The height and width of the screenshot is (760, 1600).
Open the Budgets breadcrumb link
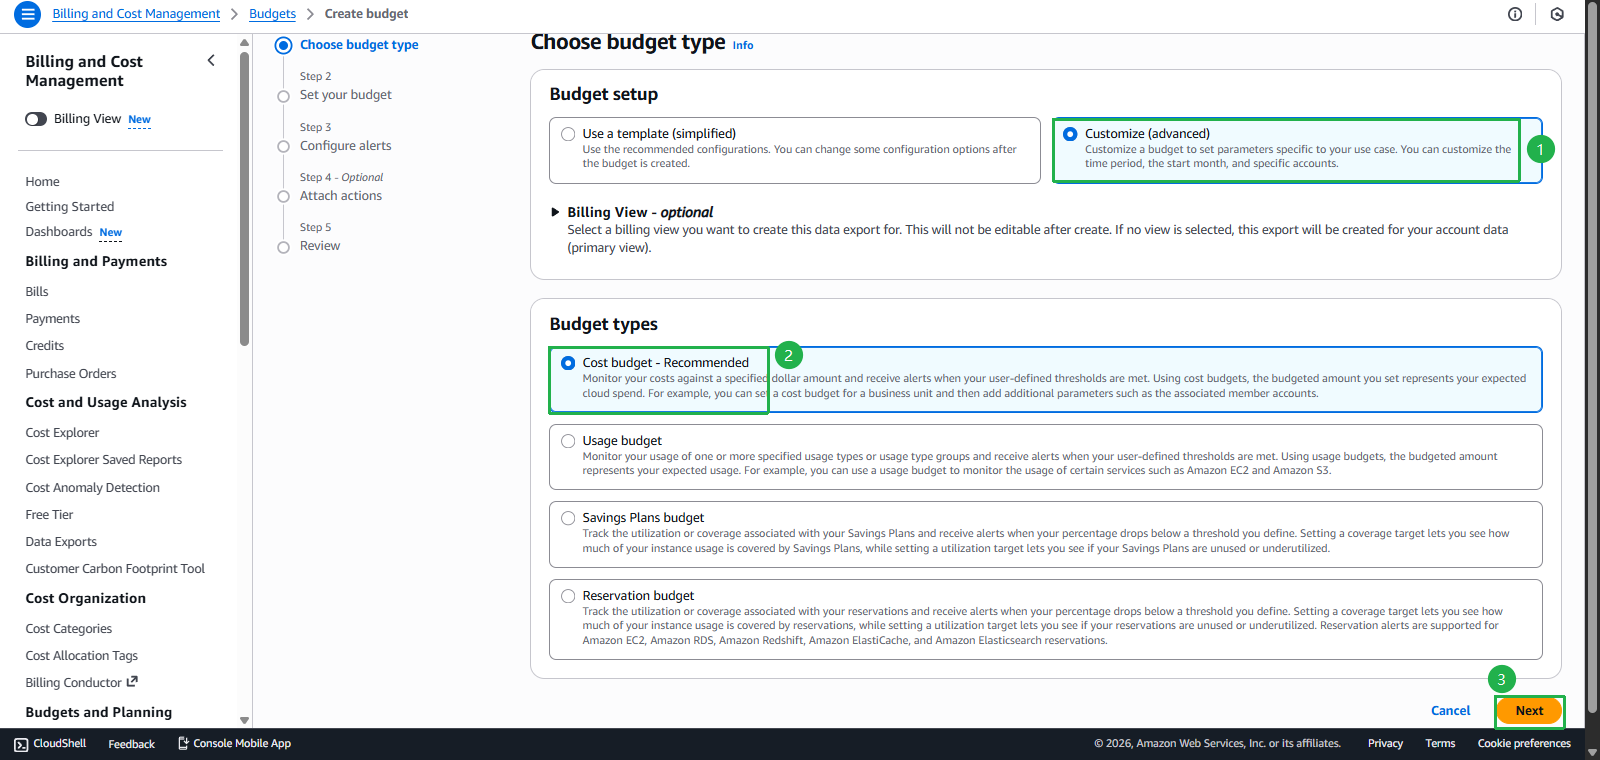click(272, 14)
